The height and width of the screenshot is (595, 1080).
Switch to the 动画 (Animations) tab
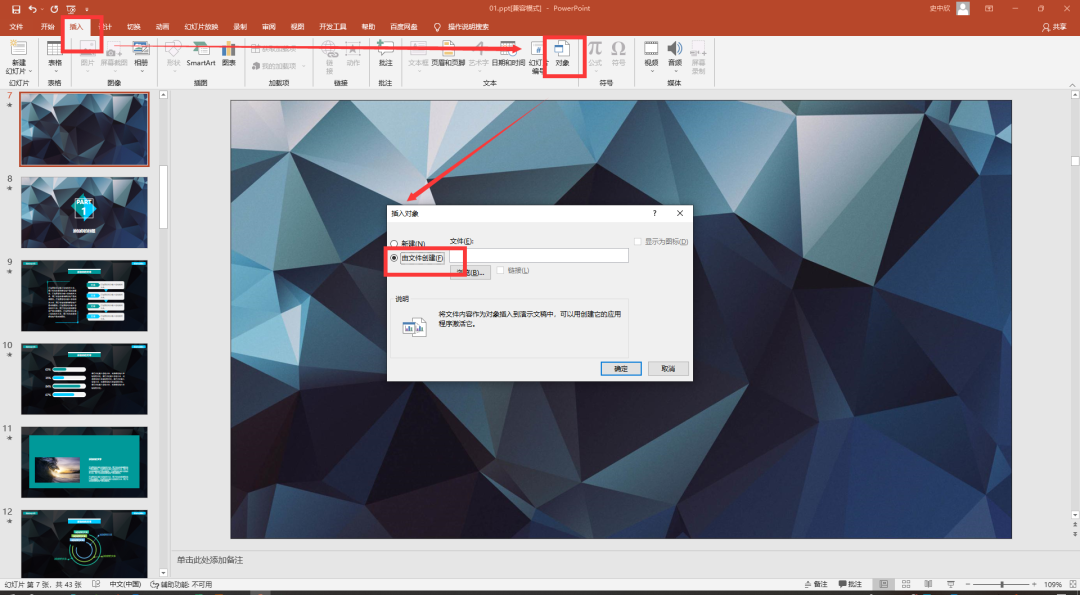162,27
